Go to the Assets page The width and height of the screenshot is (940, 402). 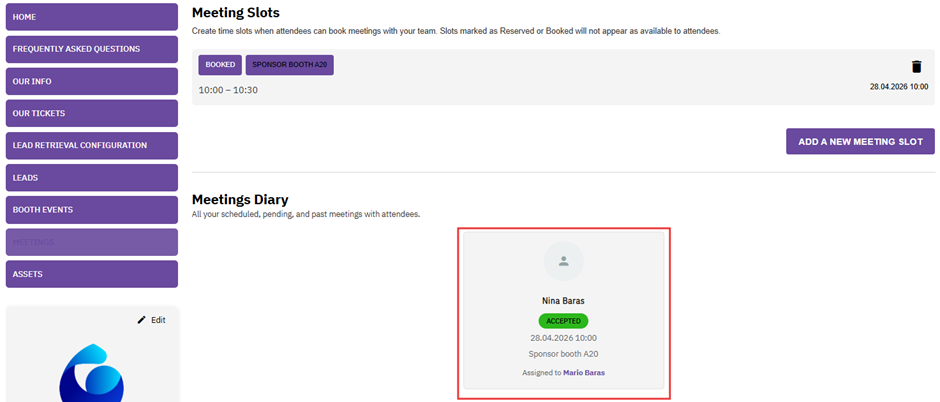point(91,274)
